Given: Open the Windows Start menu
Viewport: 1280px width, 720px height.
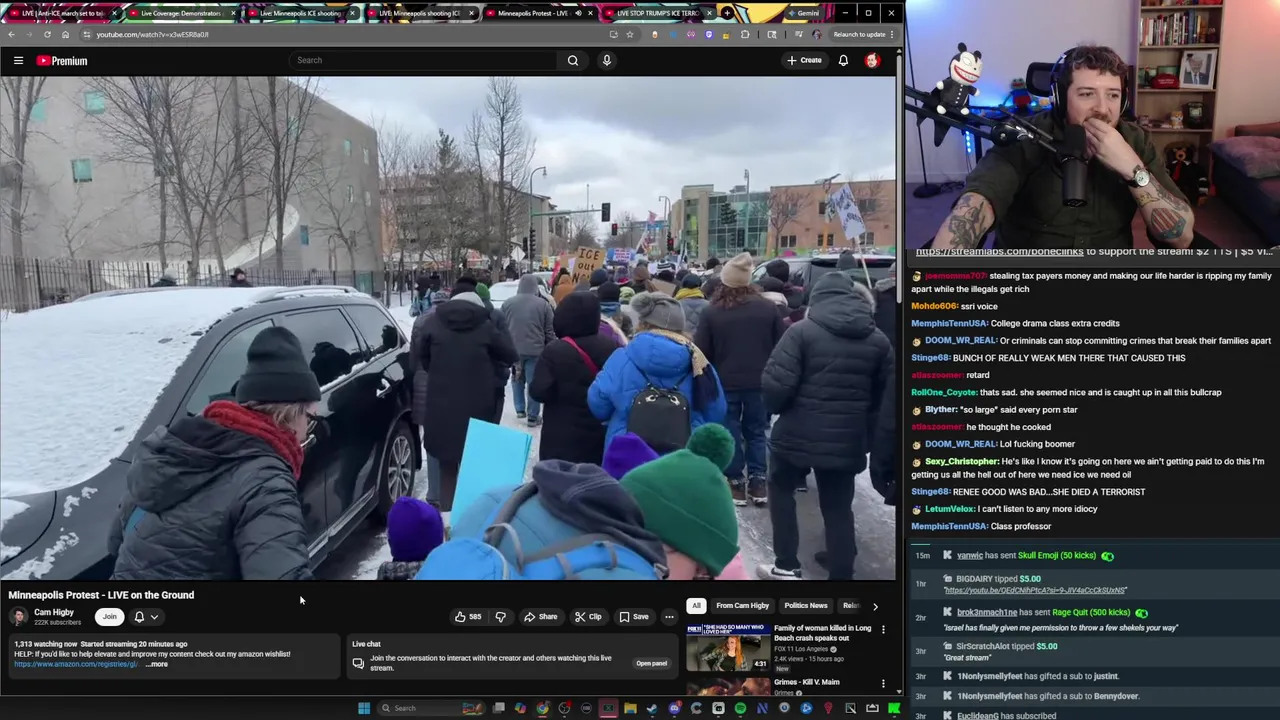Looking at the screenshot, I should point(364,708).
